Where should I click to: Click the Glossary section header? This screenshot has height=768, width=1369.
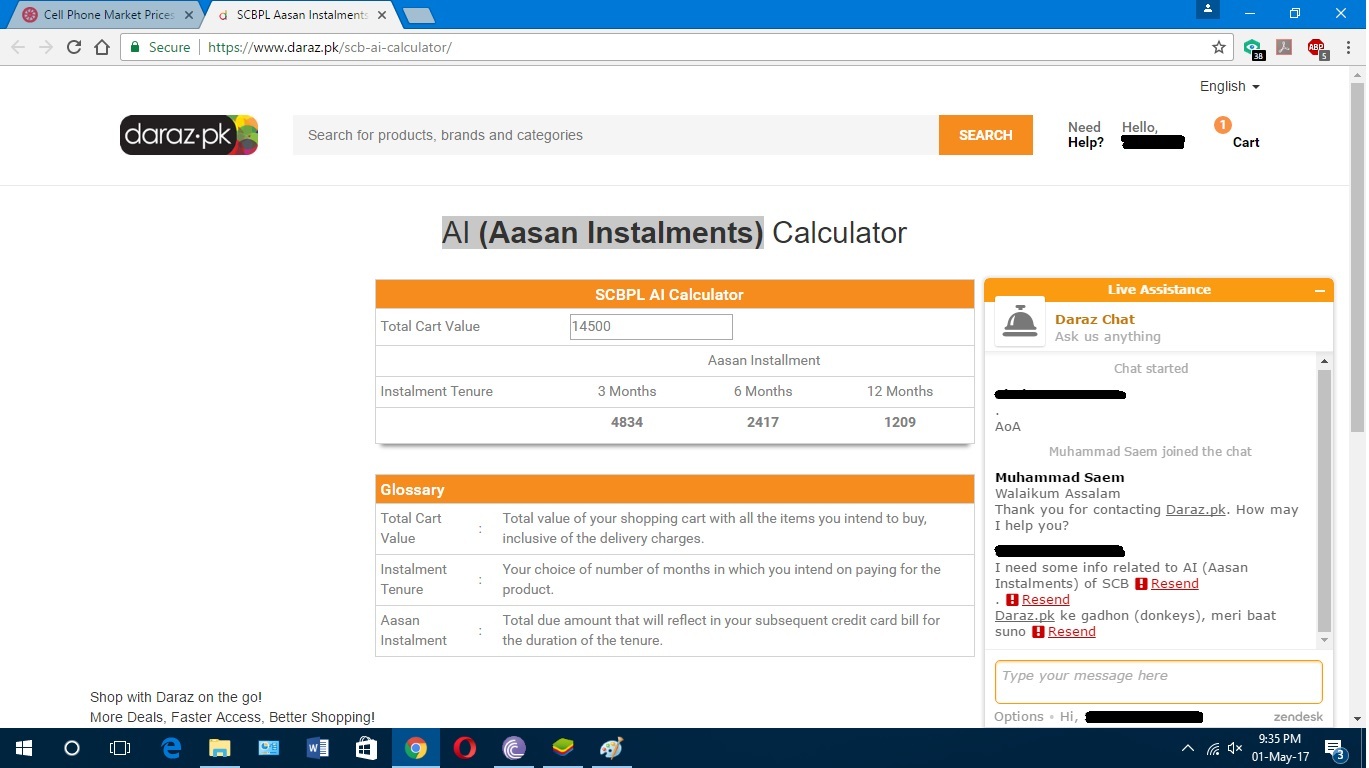pos(675,489)
